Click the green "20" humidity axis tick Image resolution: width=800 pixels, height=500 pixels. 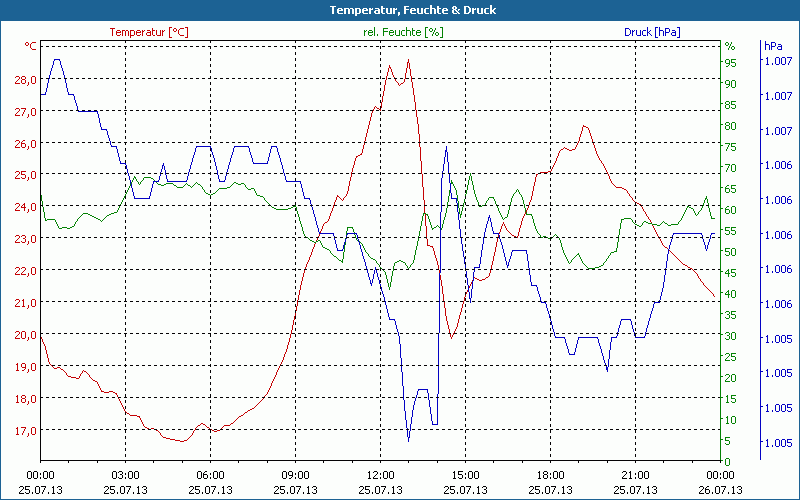click(731, 378)
